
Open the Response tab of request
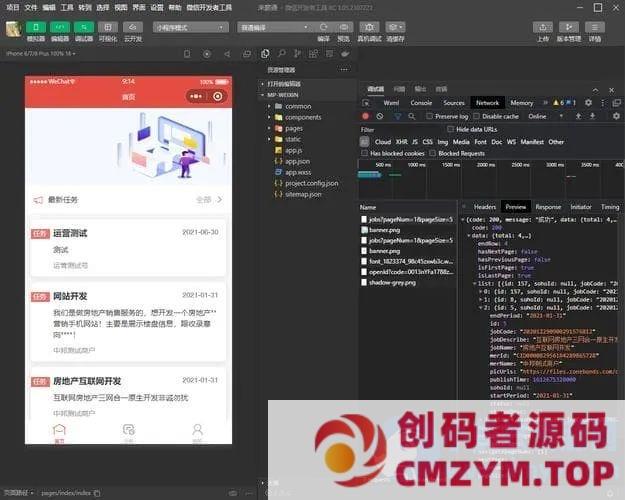click(548, 207)
